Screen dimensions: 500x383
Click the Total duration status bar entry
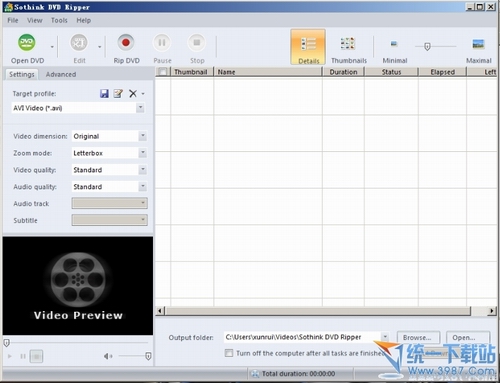pos(298,374)
